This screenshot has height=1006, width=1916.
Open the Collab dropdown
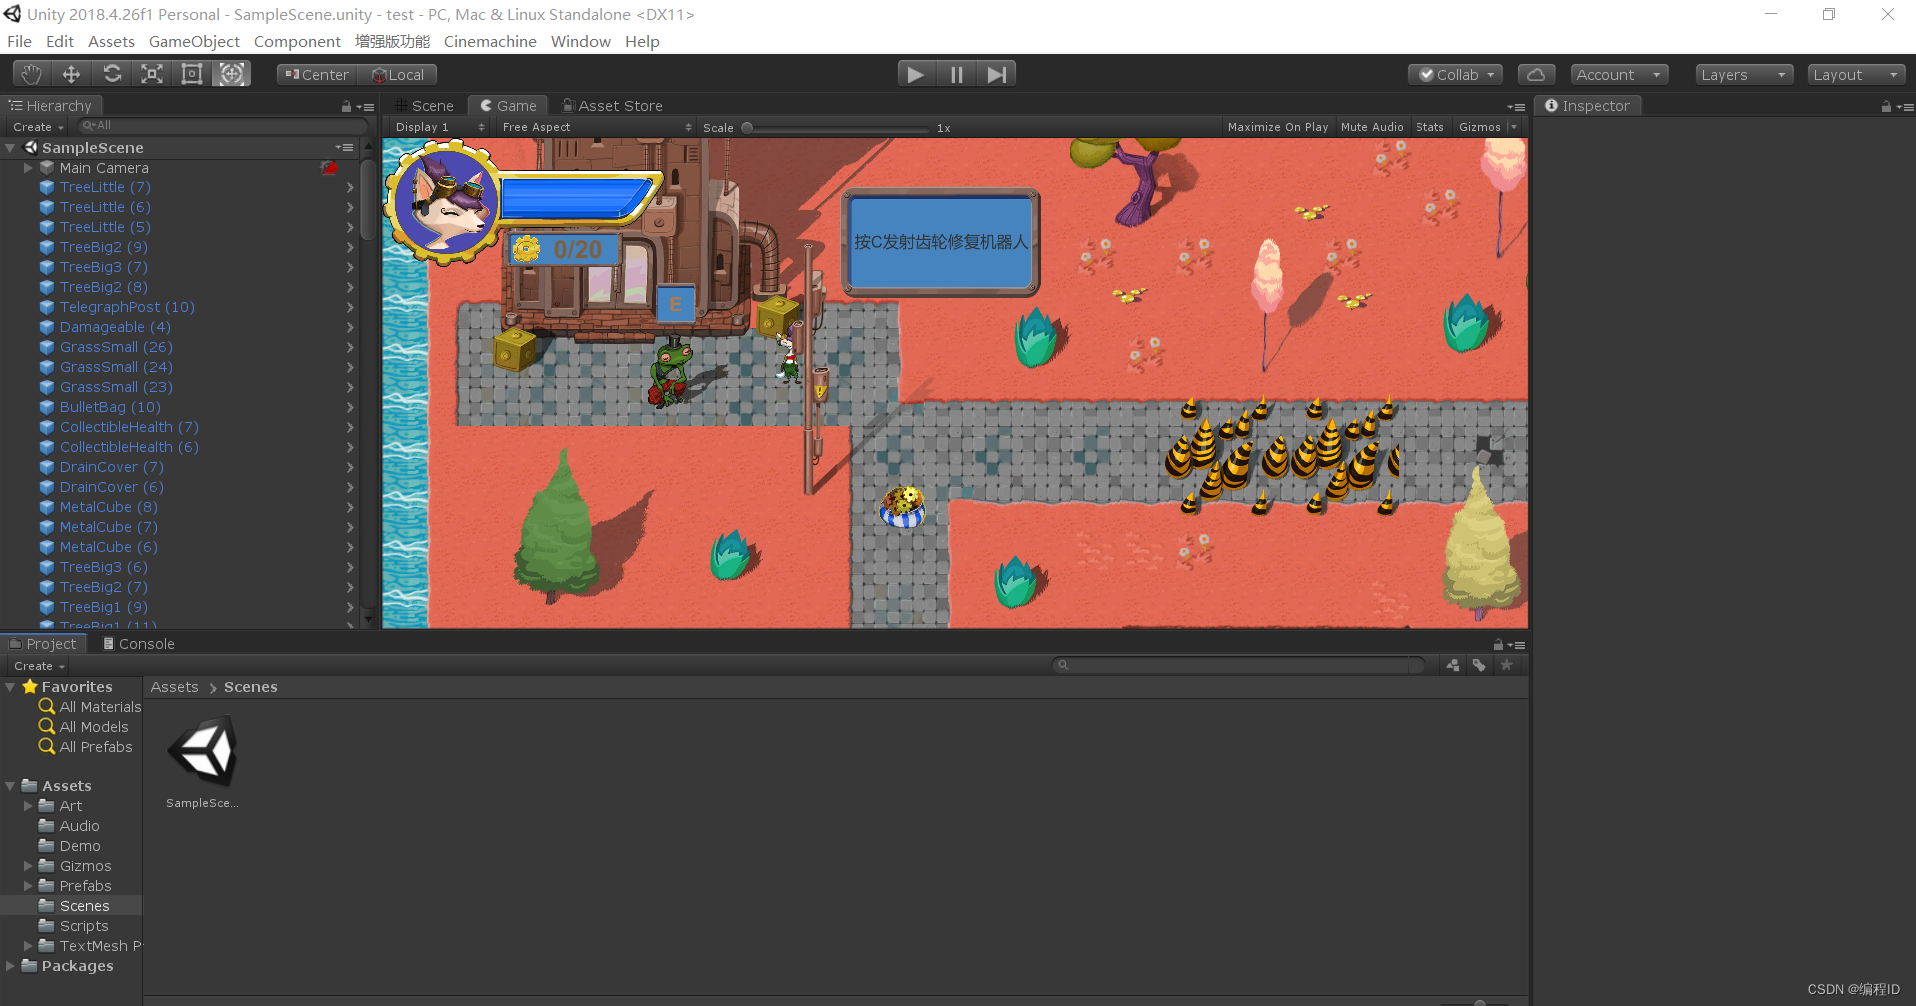click(1455, 74)
